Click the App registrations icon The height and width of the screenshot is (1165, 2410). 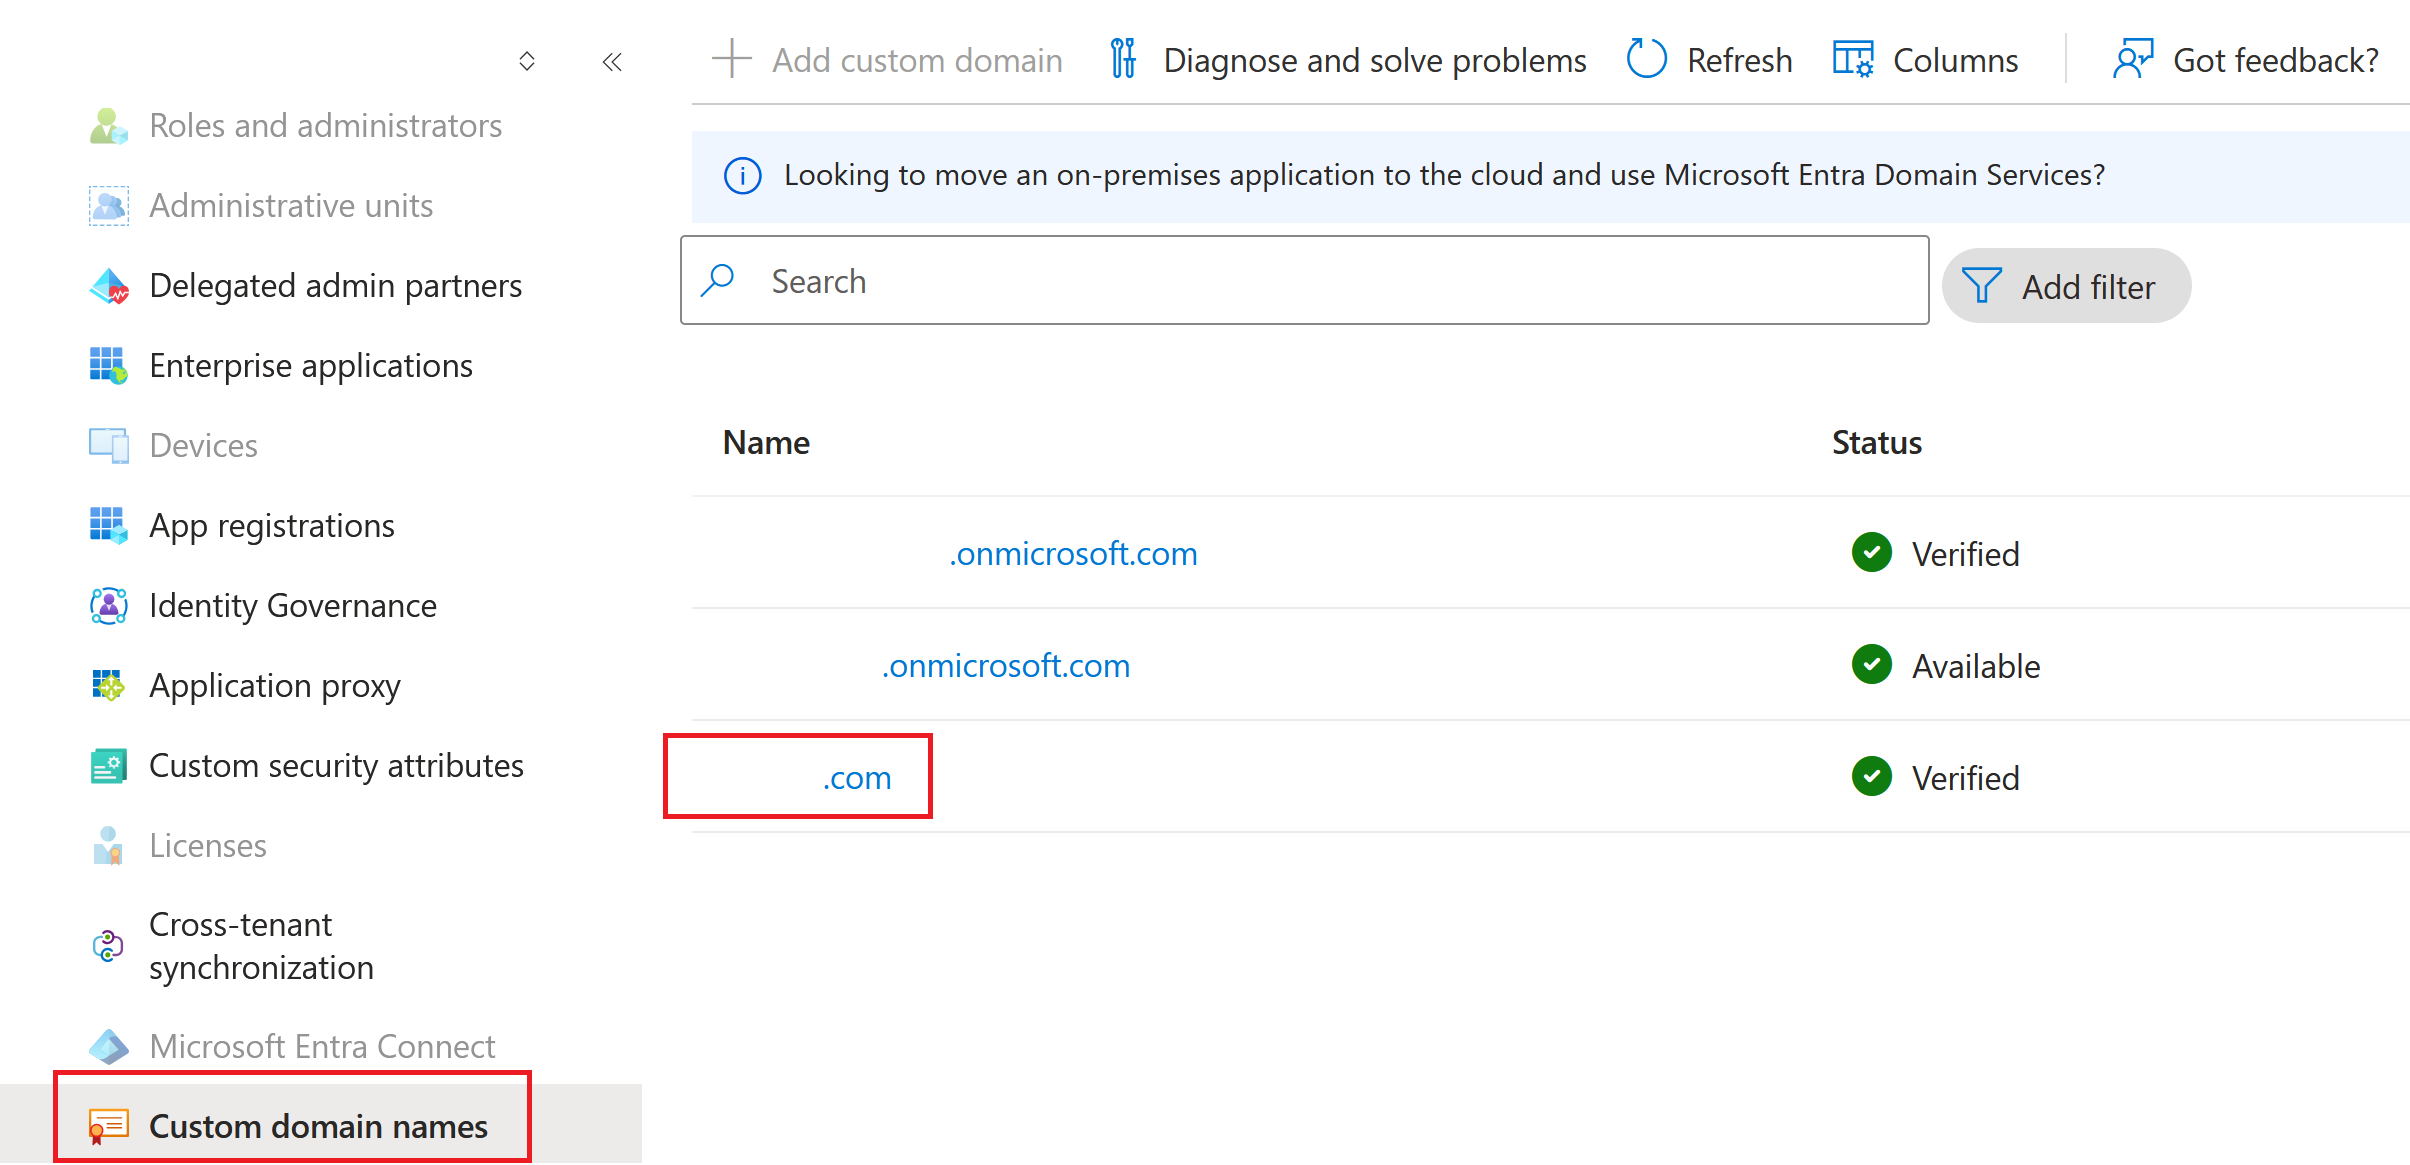[x=108, y=526]
